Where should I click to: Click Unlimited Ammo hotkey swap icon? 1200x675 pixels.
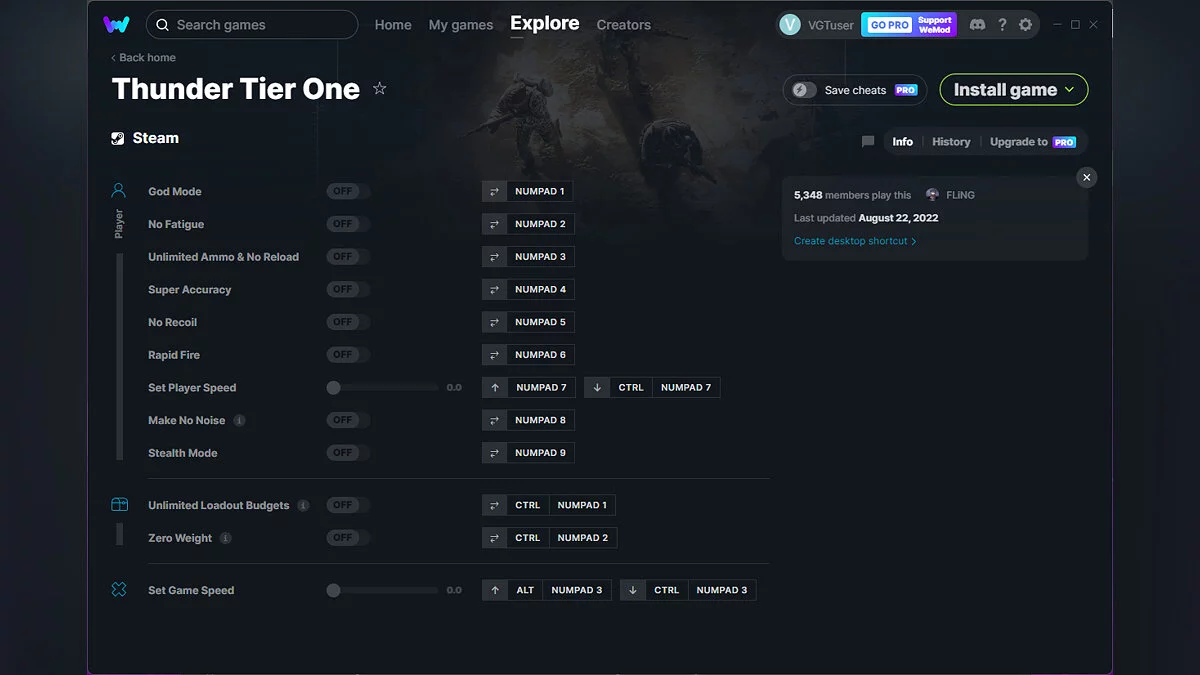pos(494,257)
